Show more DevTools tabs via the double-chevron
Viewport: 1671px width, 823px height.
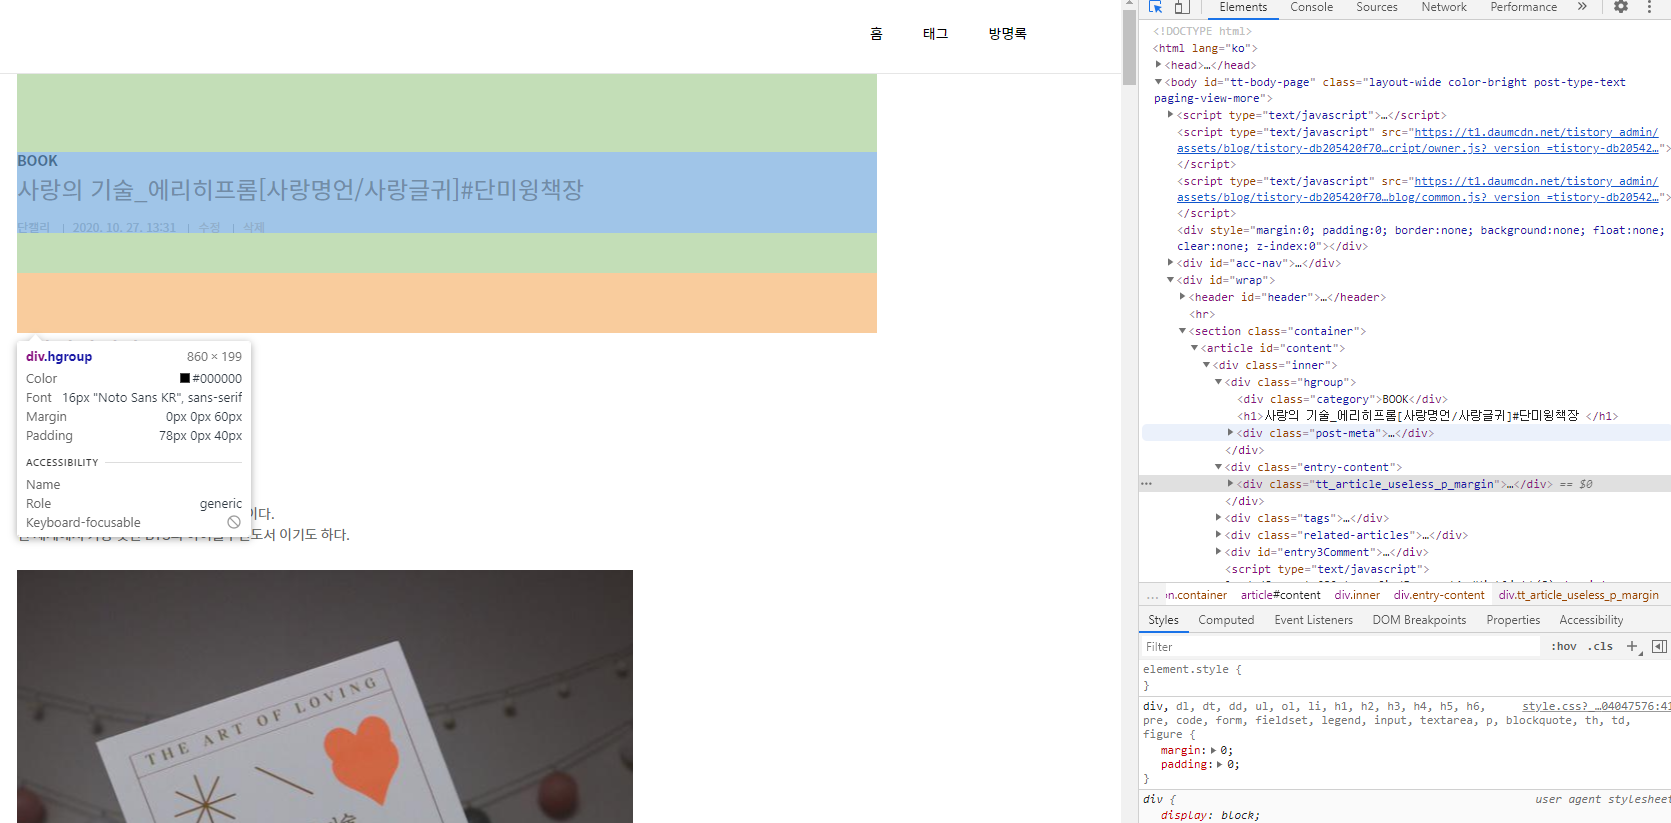pyautogui.click(x=1582, y=7)
